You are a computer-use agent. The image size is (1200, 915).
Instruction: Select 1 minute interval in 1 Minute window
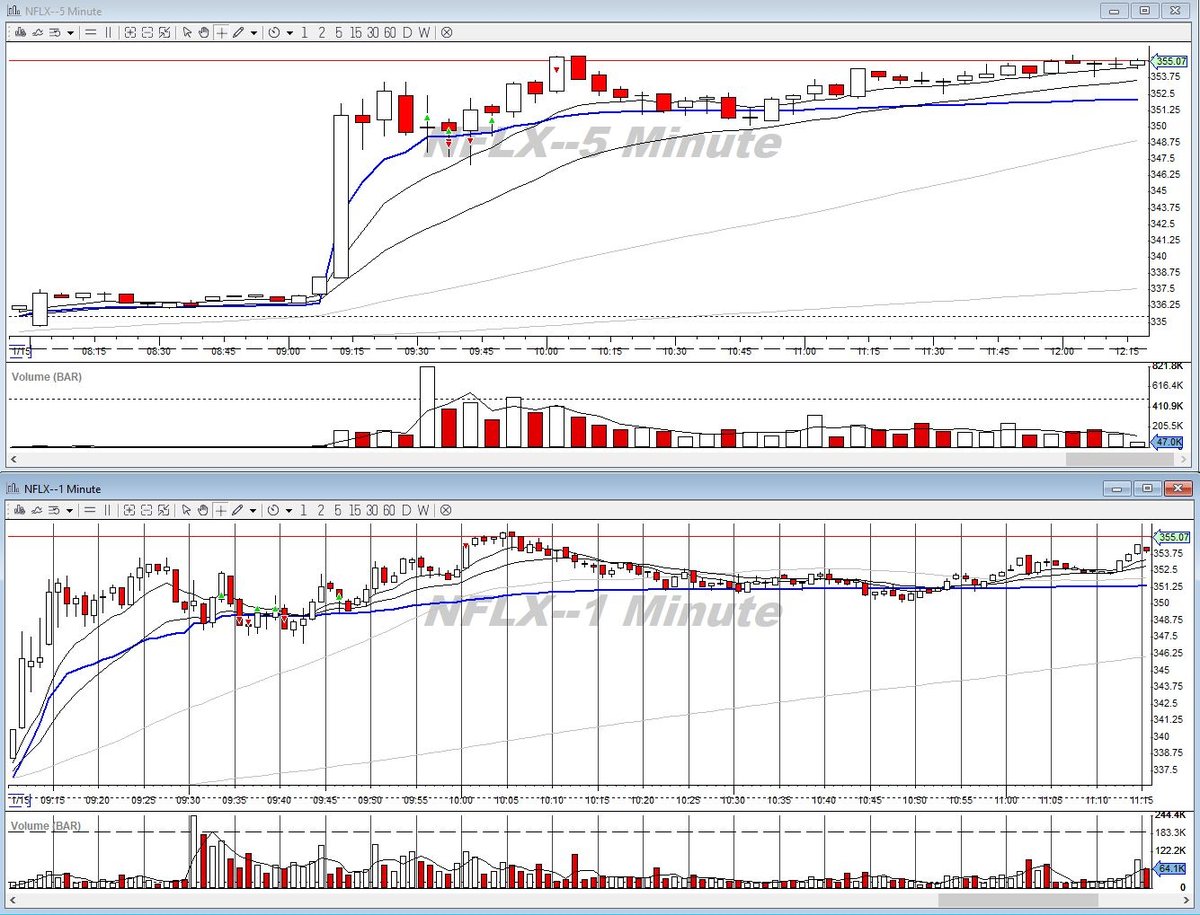304,510
